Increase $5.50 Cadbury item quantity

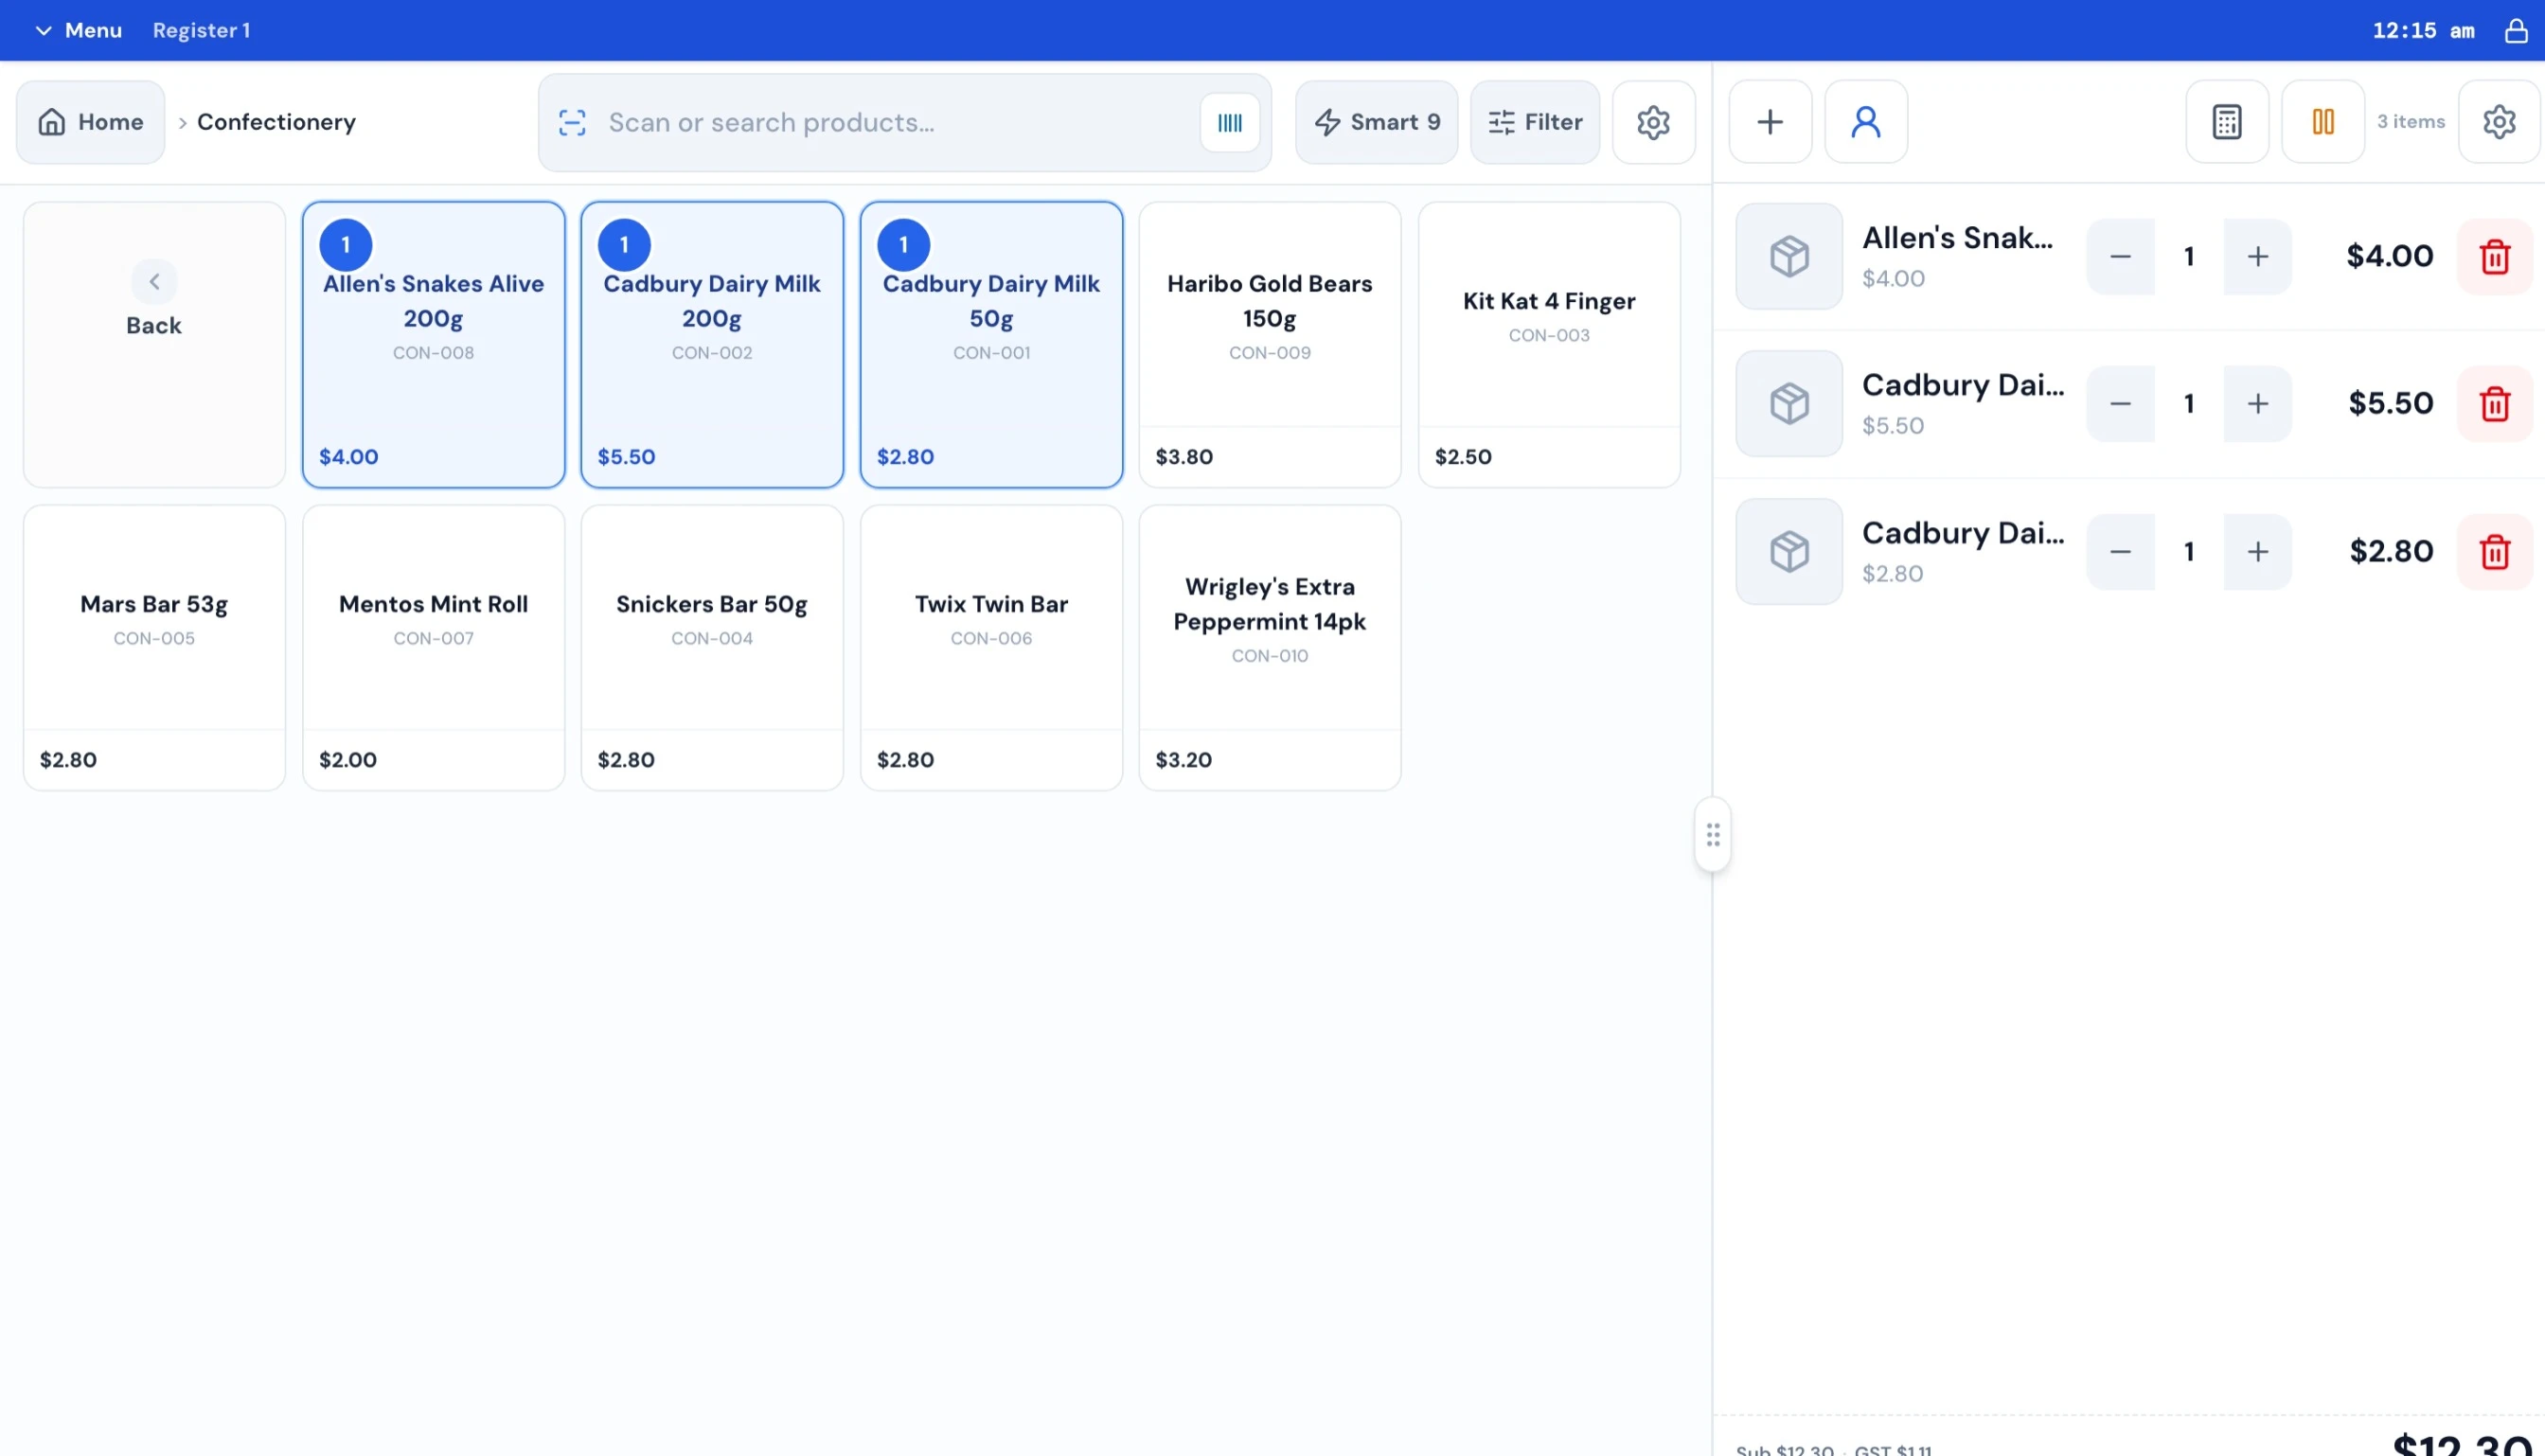pos(2257,404)
